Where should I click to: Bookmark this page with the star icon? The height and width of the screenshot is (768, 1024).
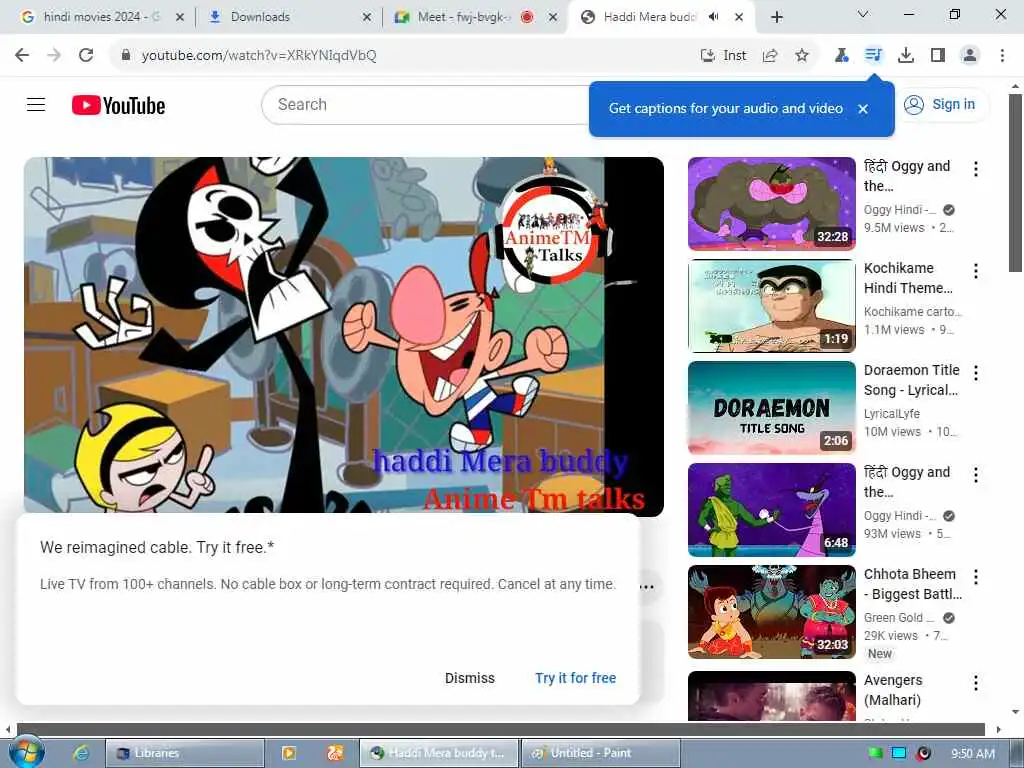coord(802,56)
